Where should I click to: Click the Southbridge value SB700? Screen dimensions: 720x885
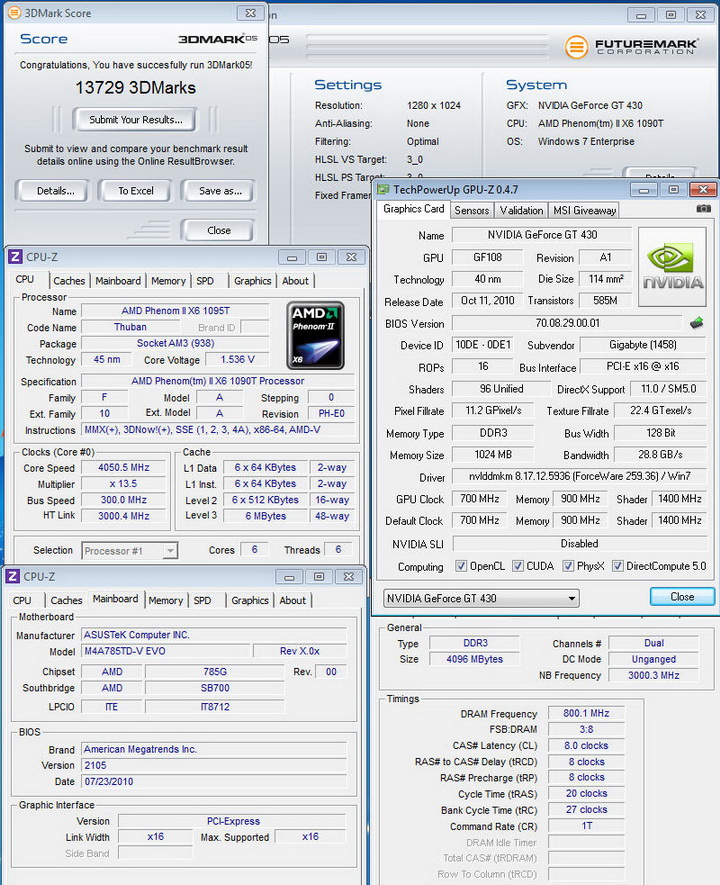point(215,688)
